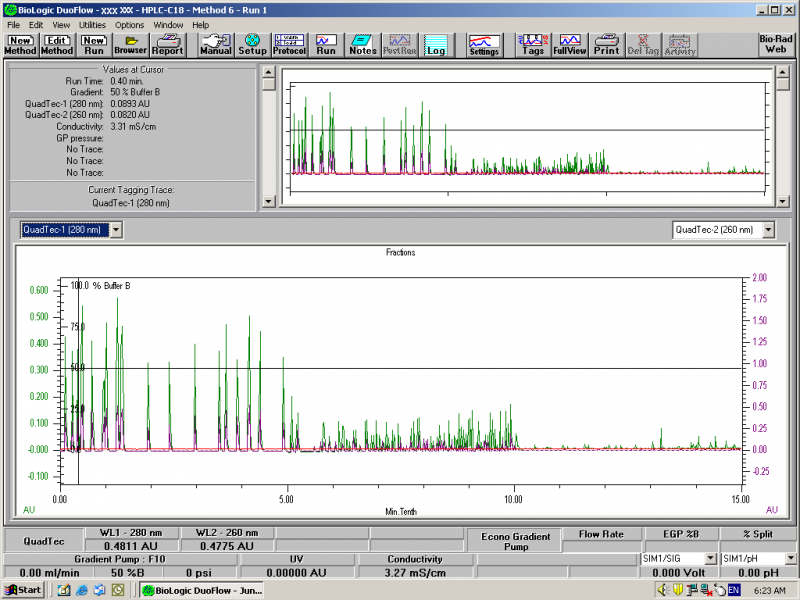Click the Print toolbar icon

pos(606,44)
